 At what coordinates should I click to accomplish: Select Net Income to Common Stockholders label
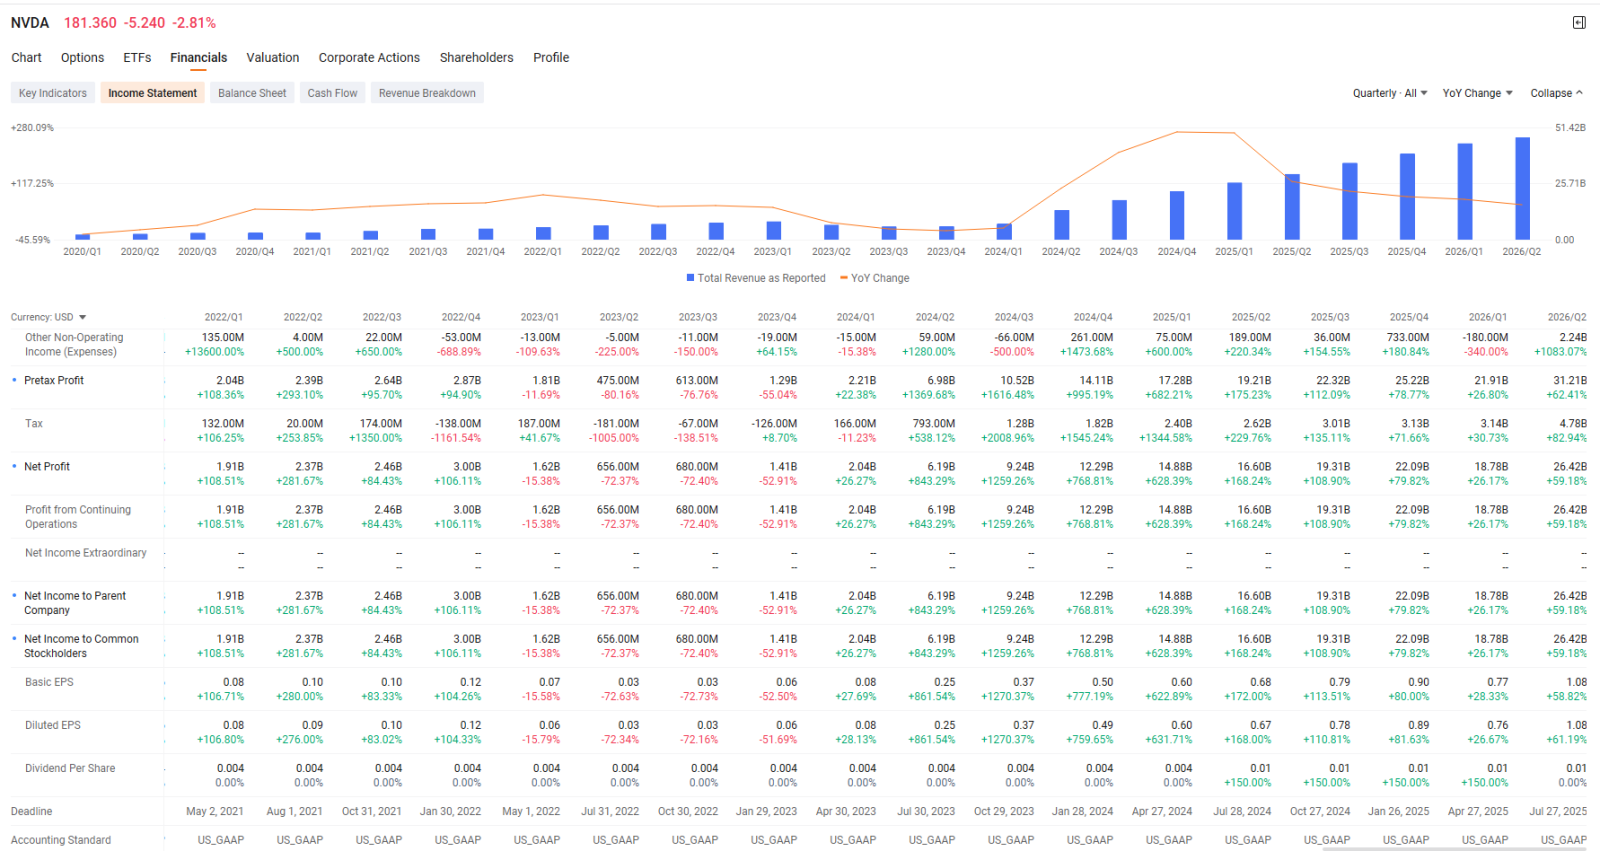coord(81,646)
